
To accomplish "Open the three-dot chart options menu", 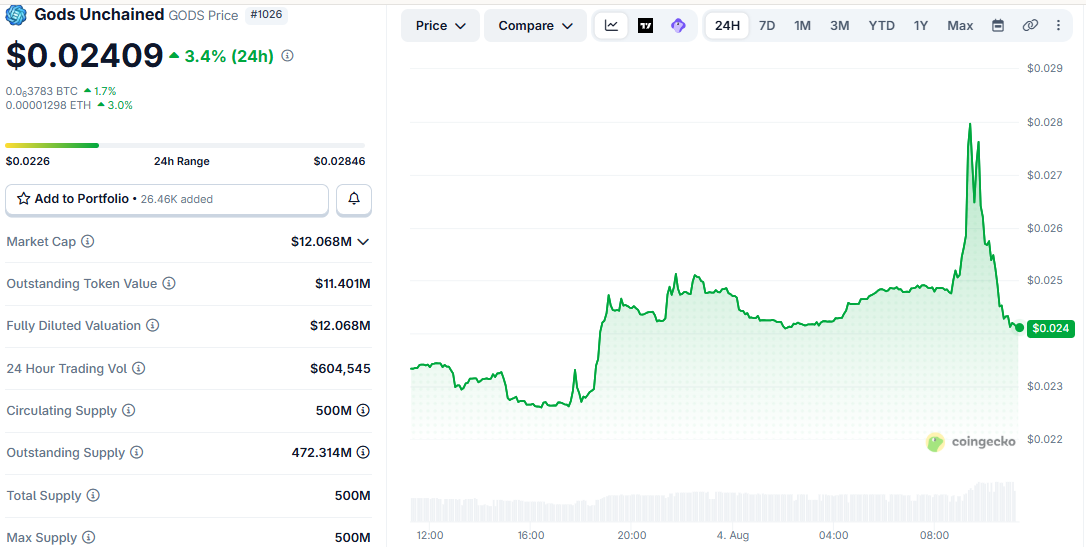I will point(1058,26).
